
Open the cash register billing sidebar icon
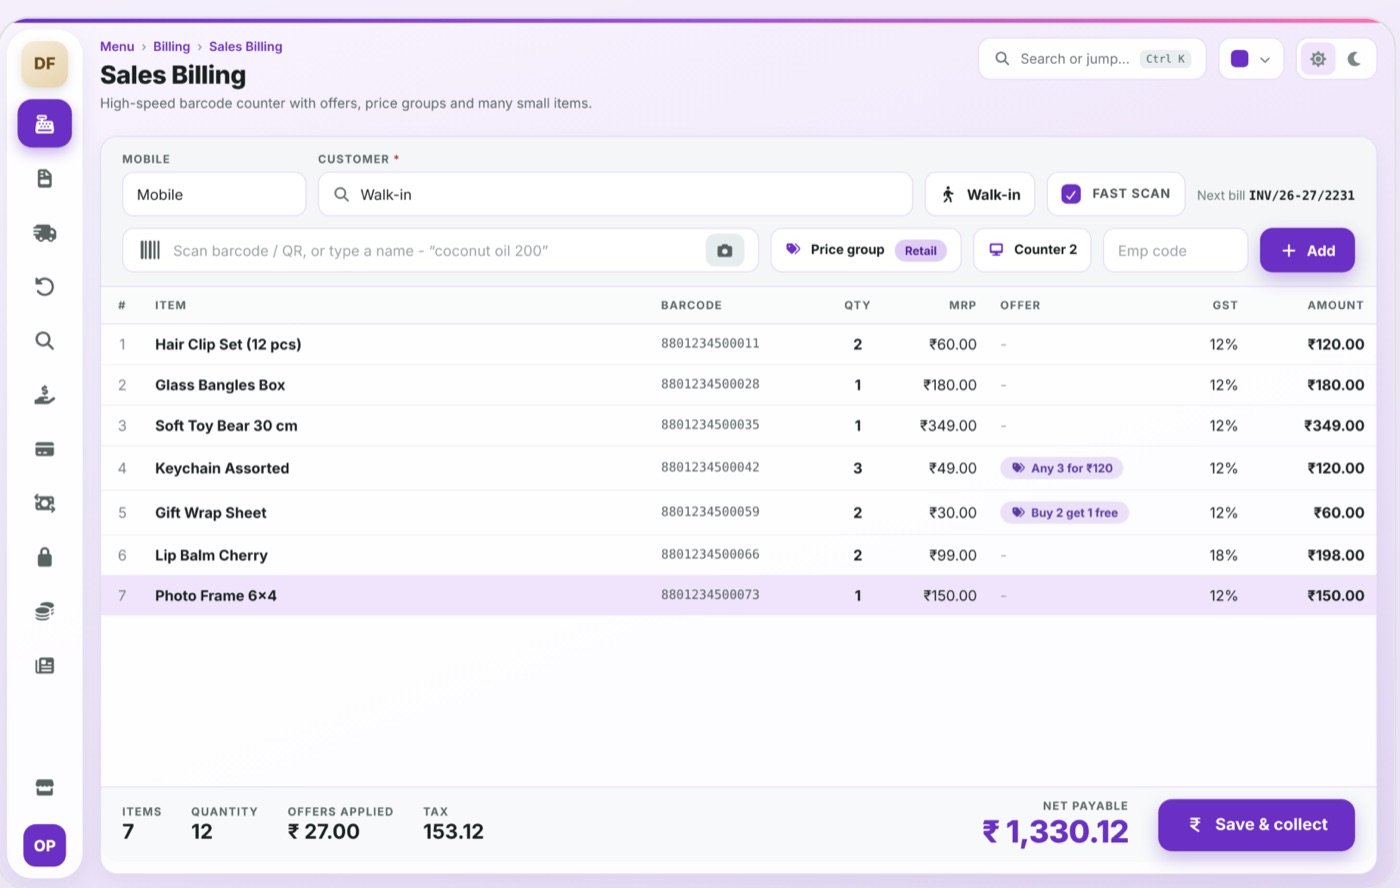(45, 124)
